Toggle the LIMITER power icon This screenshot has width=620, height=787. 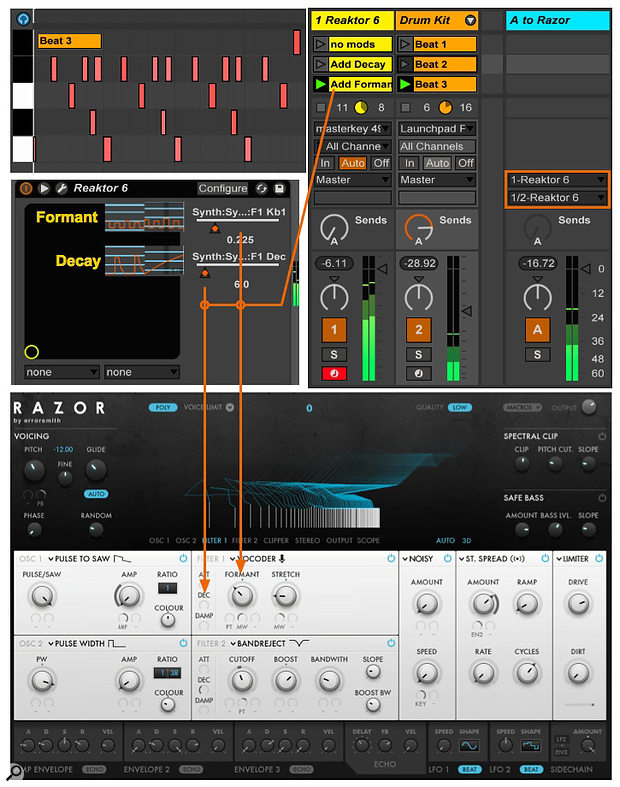[x=598, y=558]
